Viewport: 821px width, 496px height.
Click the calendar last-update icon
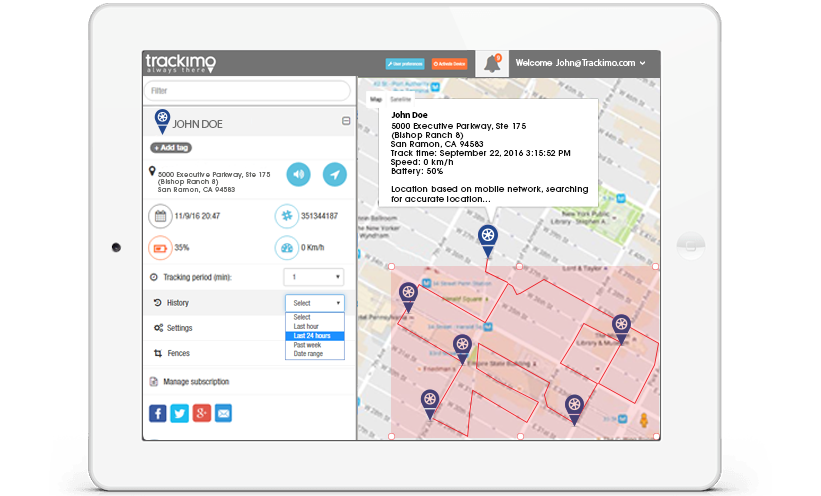click(x=160, y=216)
